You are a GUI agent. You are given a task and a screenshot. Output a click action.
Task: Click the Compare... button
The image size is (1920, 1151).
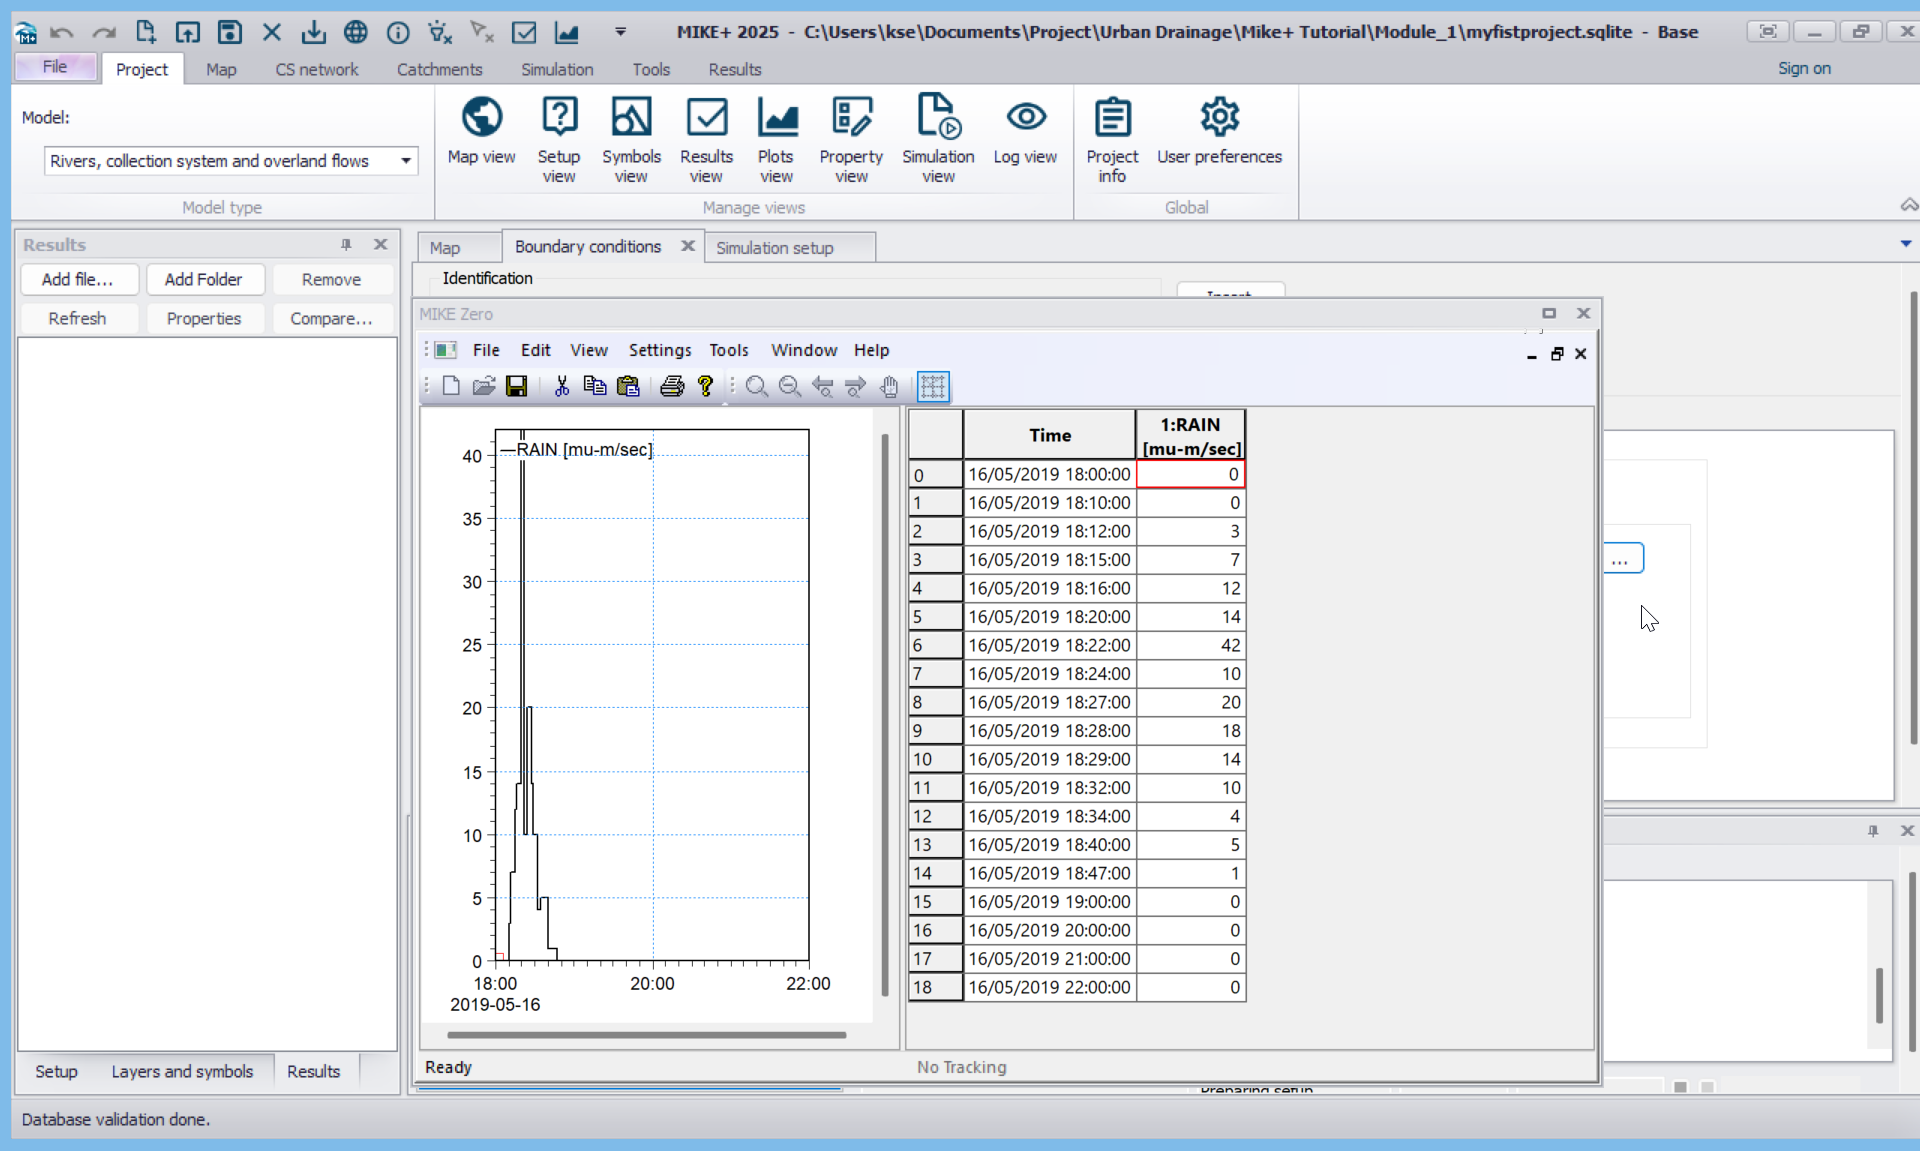(331, 318)
